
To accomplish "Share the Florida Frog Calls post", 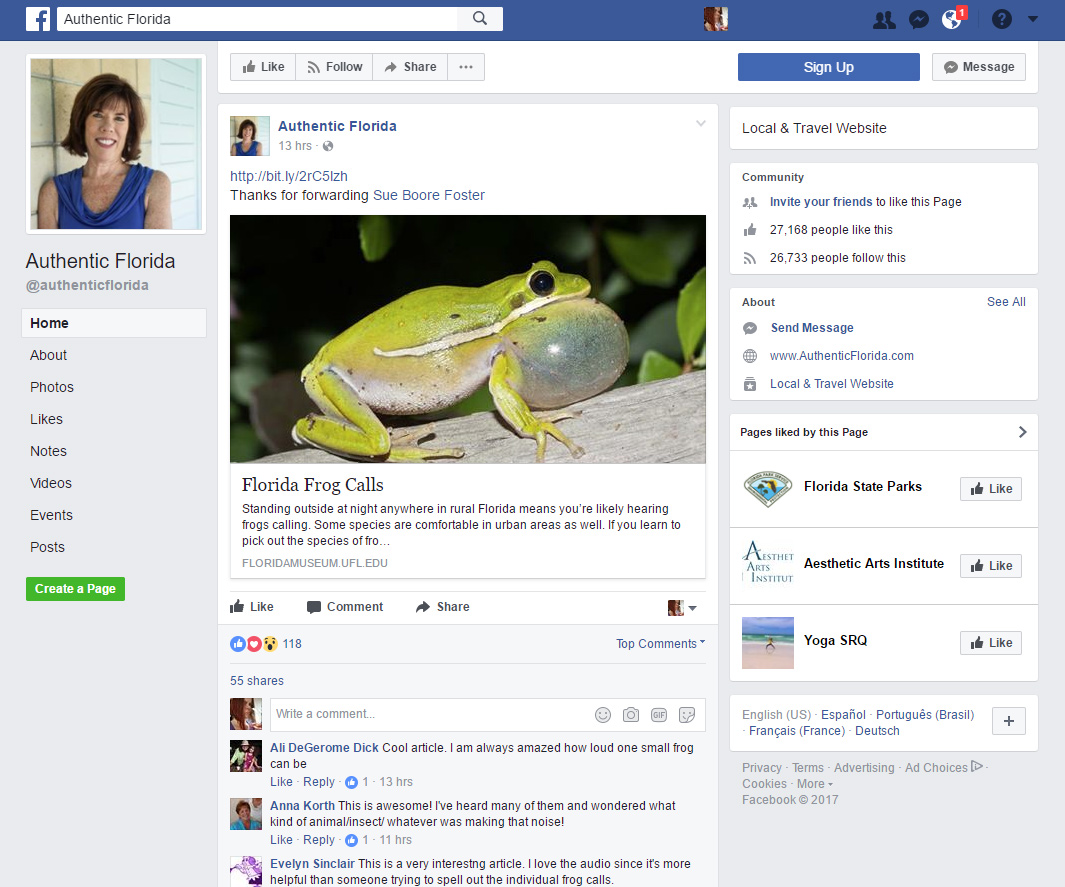I will (x=443, y=607).
